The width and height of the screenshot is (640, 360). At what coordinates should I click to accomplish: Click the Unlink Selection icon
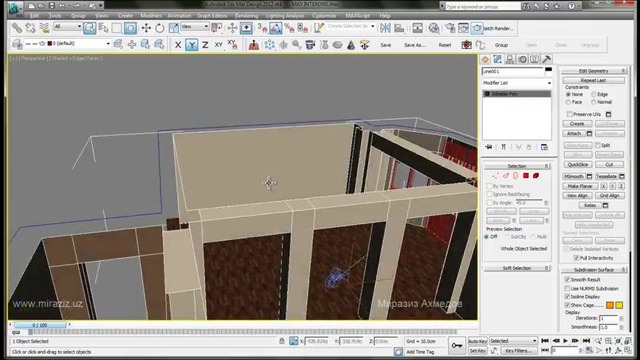click(x=31, y=28)
